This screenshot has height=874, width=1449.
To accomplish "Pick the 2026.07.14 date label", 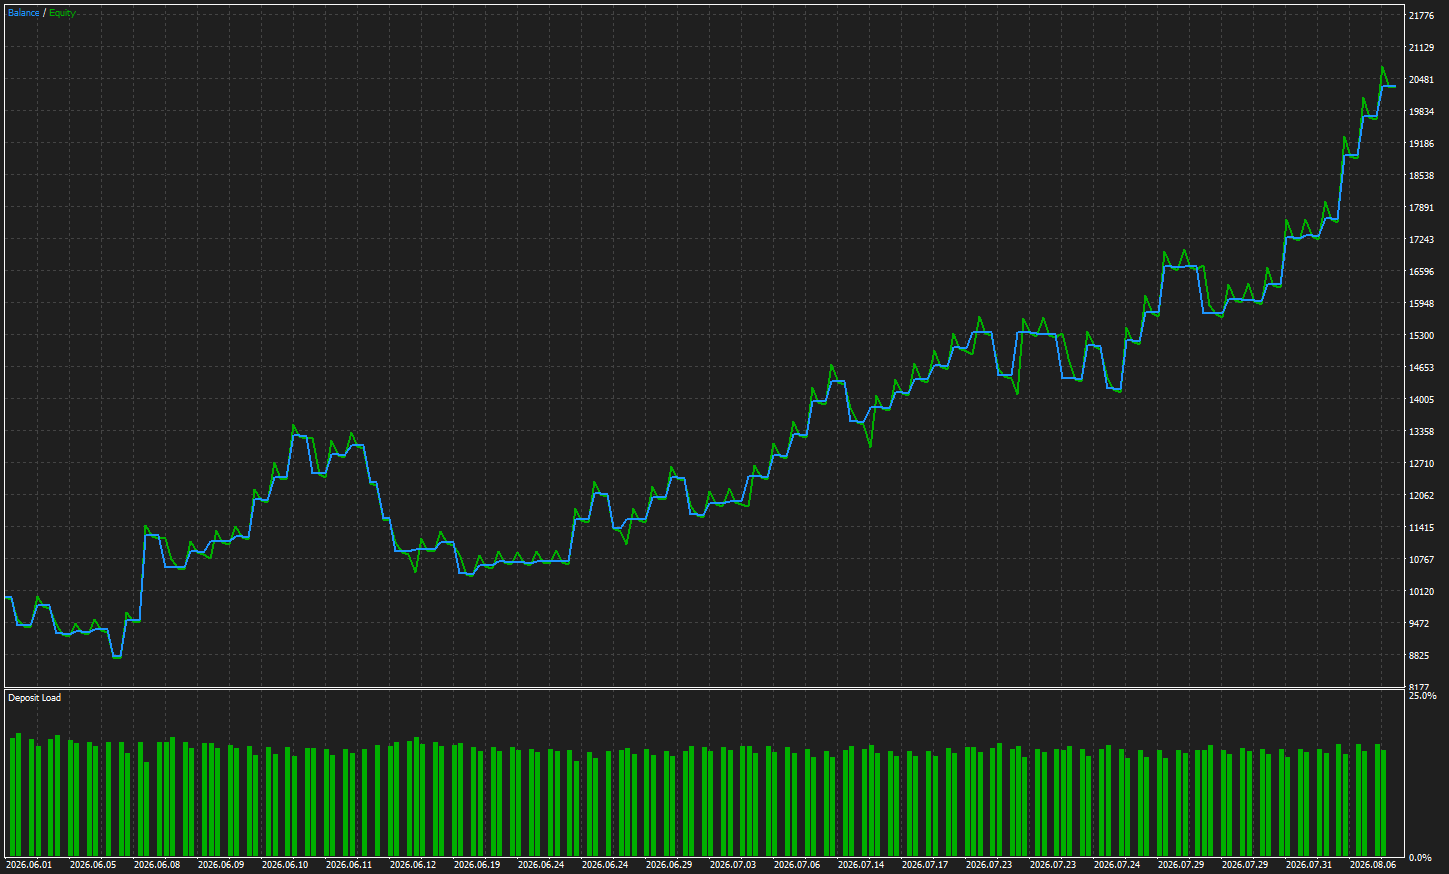I will click(x=861, y=864).
